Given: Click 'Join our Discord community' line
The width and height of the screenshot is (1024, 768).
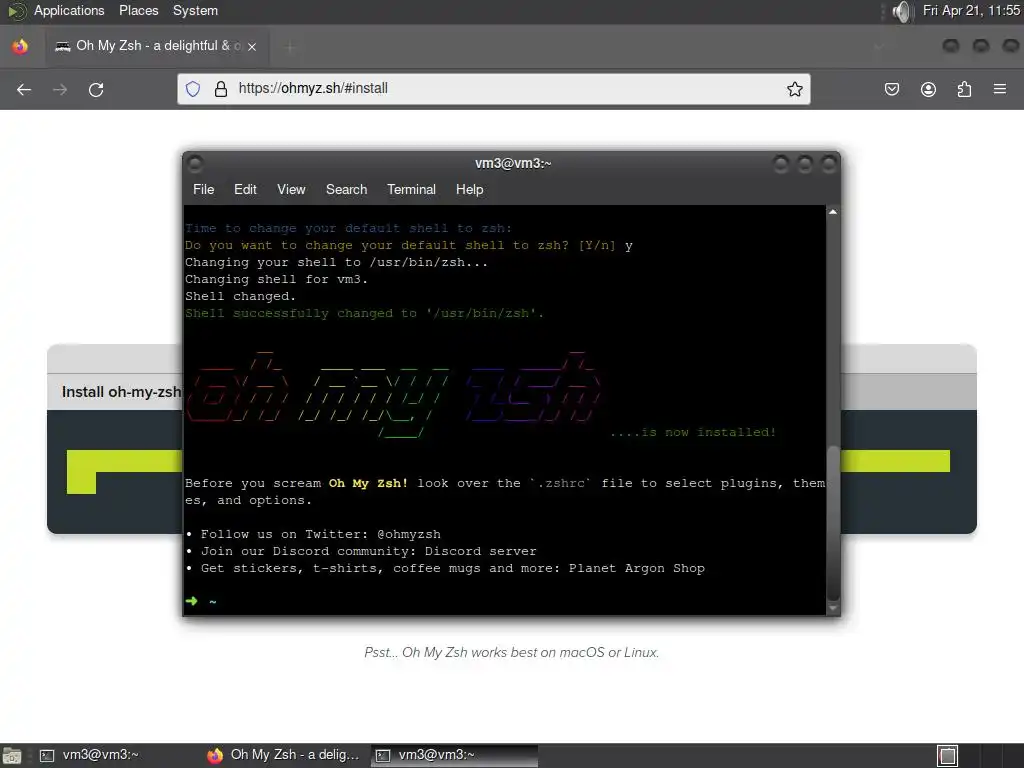Looking at the screenshot, I should 360,551.
